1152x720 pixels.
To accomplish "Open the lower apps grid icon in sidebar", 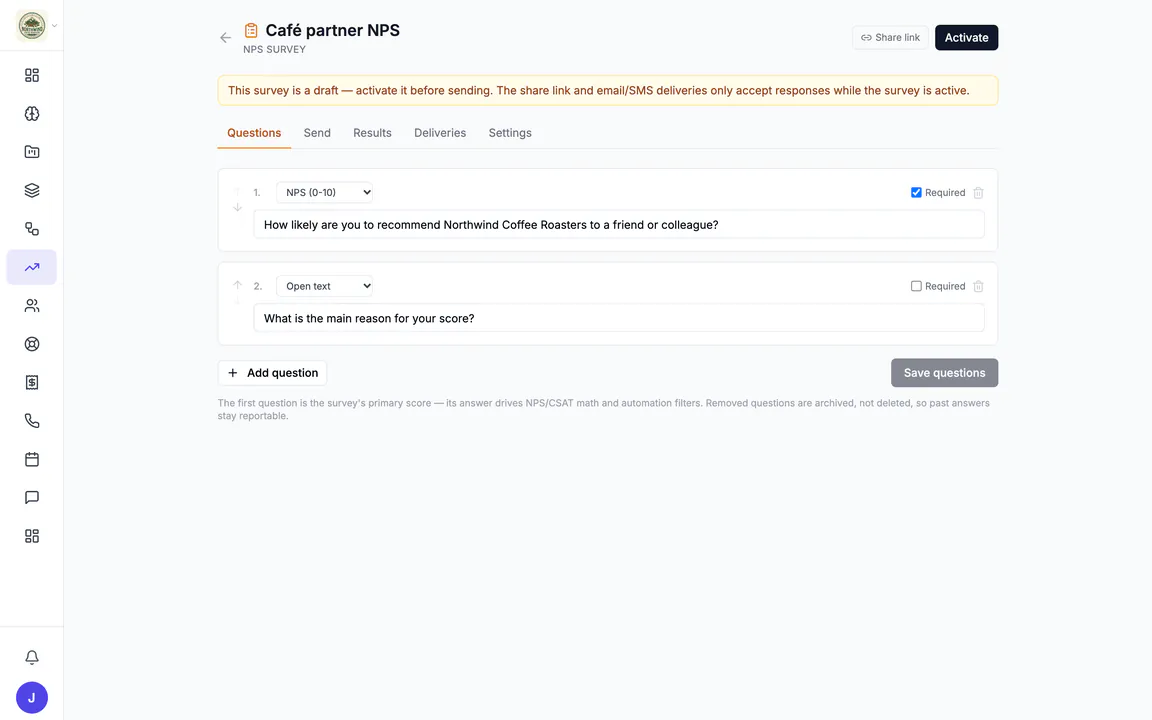I will [x=32, y=536].
